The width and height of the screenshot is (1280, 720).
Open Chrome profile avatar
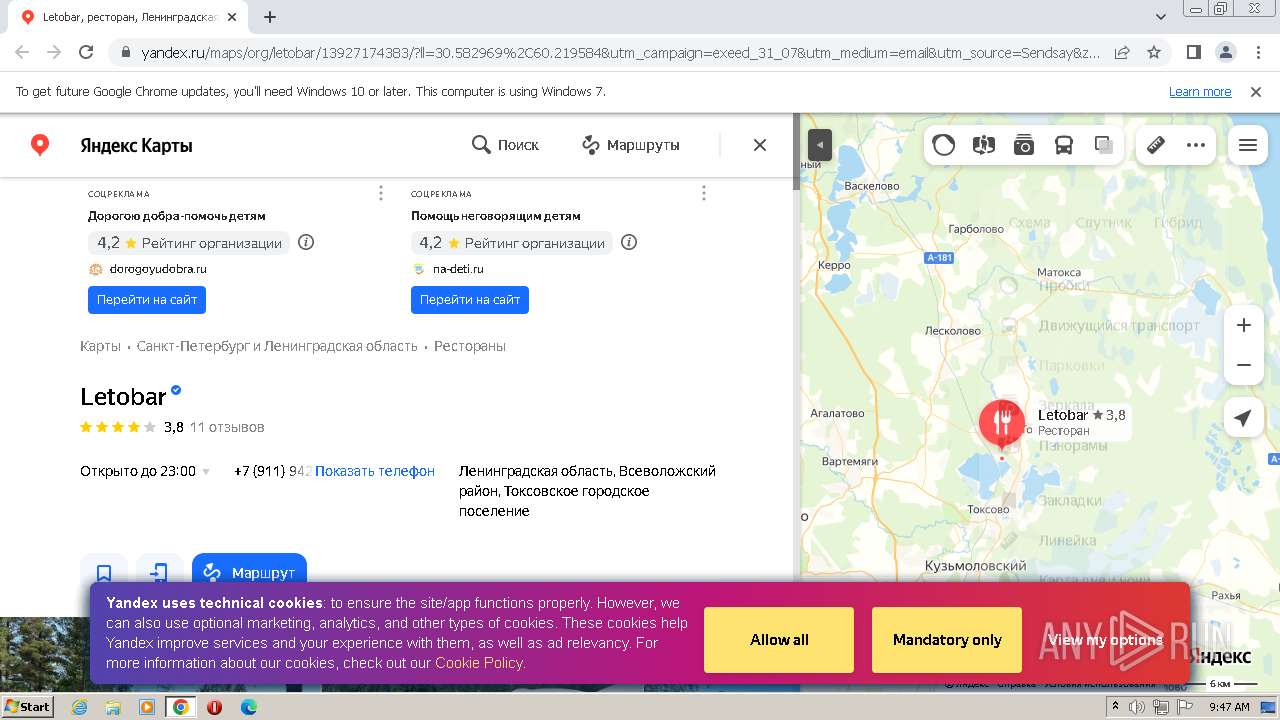1225,52
